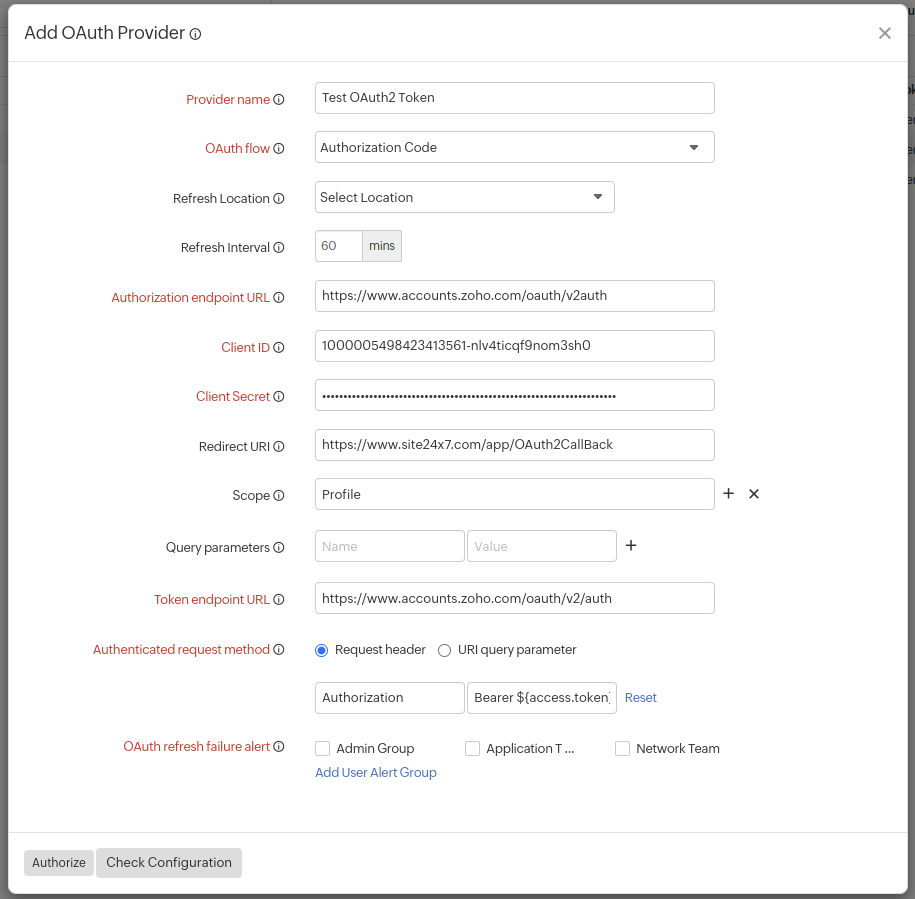Click the Client ID info icon
This screenshot has width=915, height=899.
[x=280, y=347]
